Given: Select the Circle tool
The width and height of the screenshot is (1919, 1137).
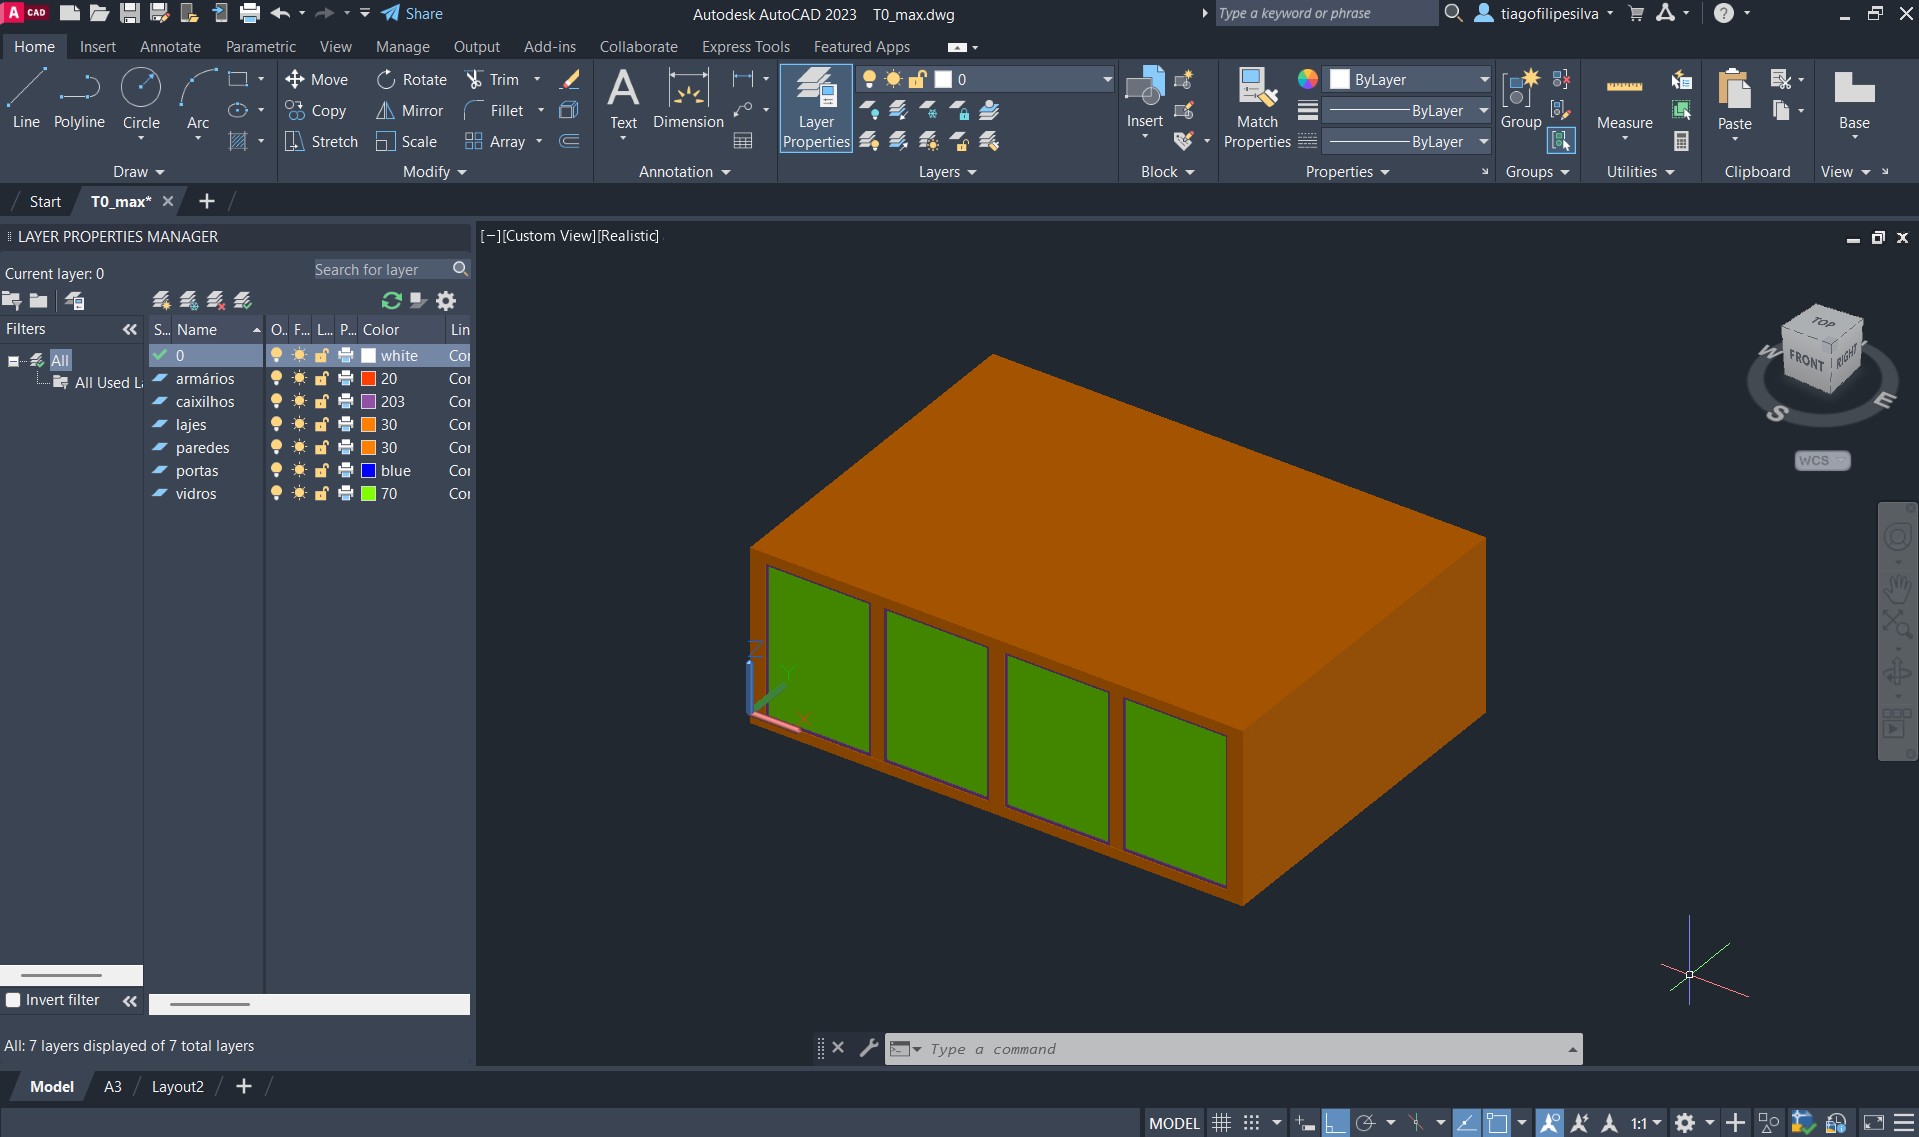Looking at the screenshot, I should [x=141, y=98].
